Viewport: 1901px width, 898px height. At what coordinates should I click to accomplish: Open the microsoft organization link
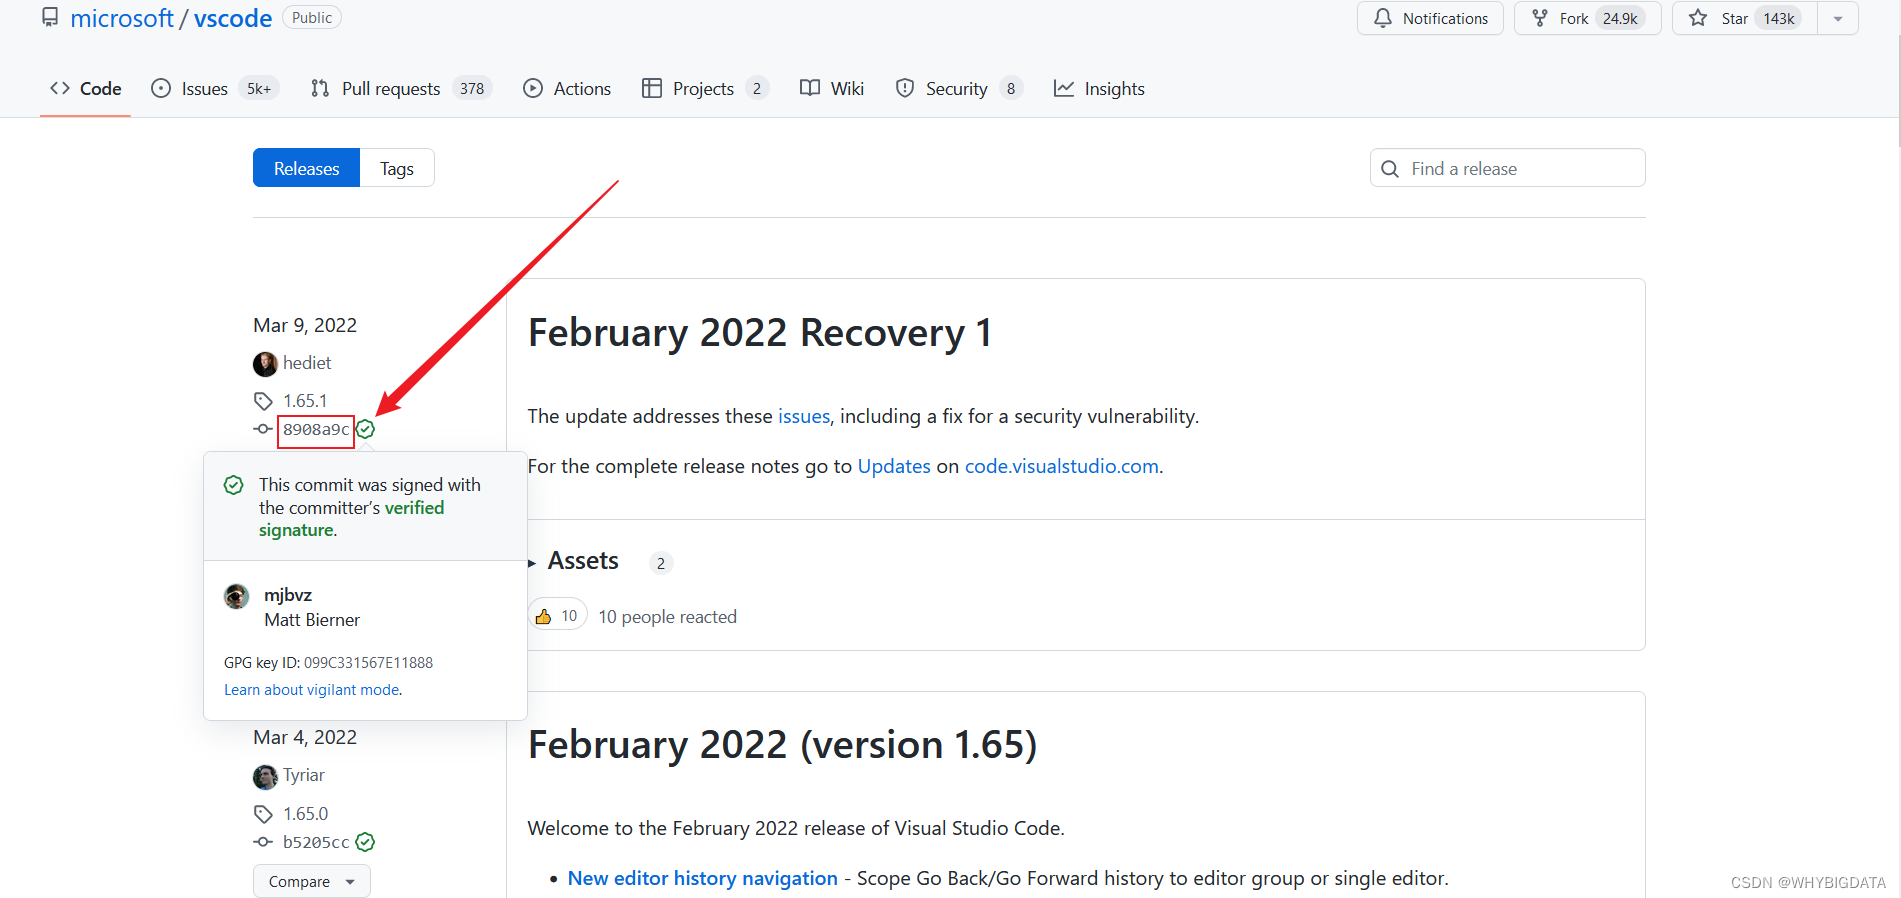[x=122, y=18]
